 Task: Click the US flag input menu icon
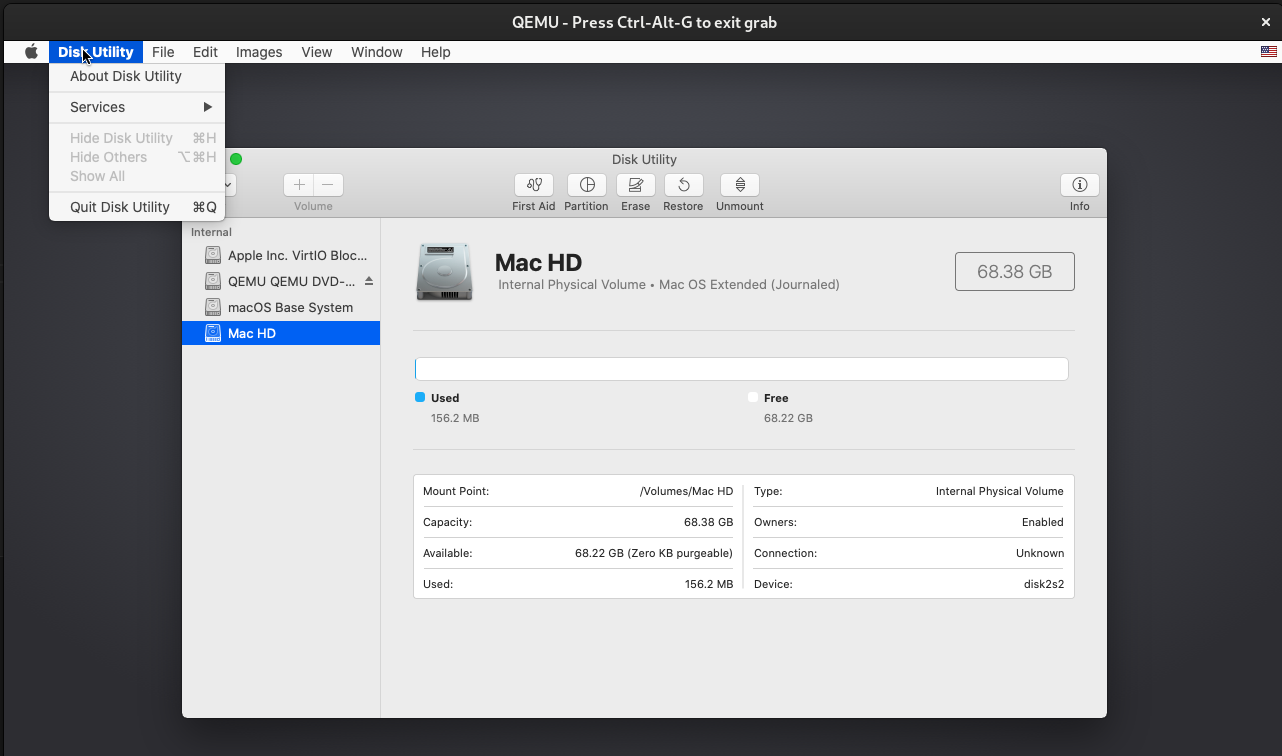tap(1269, 52)
